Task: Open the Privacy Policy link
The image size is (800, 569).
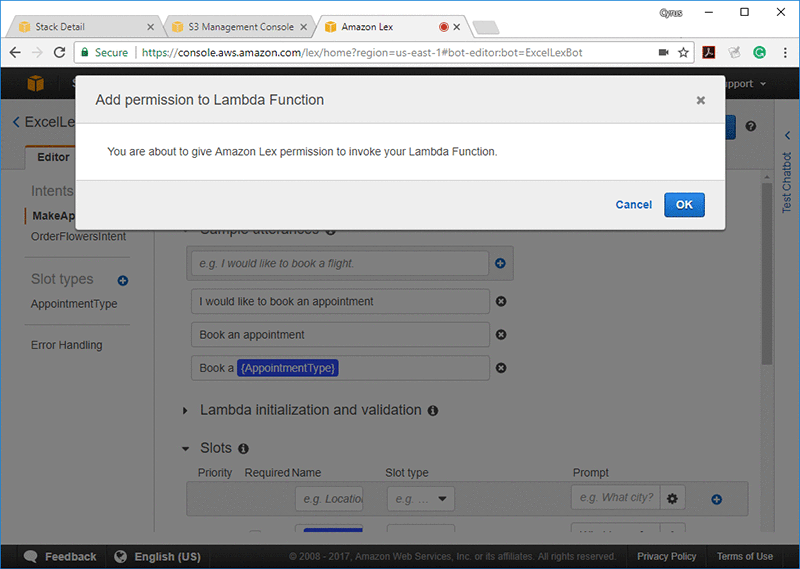Action: point(666,556)
